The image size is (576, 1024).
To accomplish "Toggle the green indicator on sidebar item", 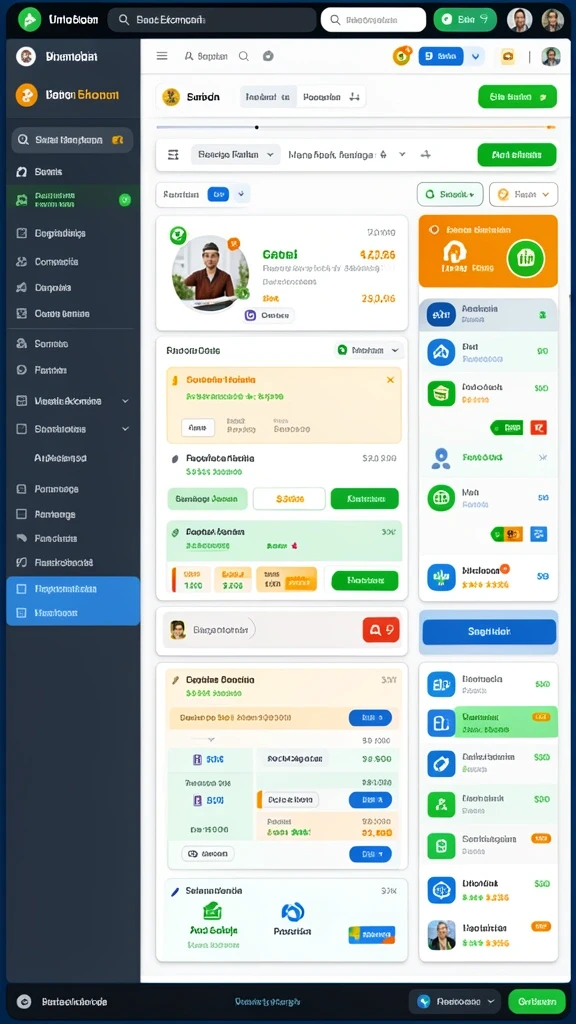I will [125, 200].
